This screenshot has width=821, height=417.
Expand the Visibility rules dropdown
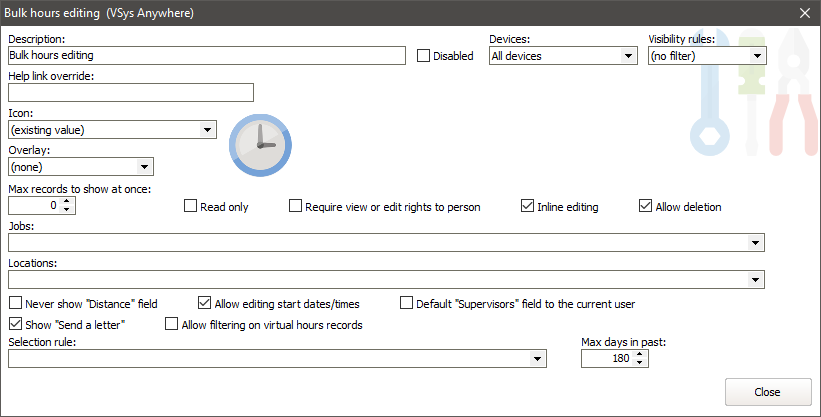point(757,56)
